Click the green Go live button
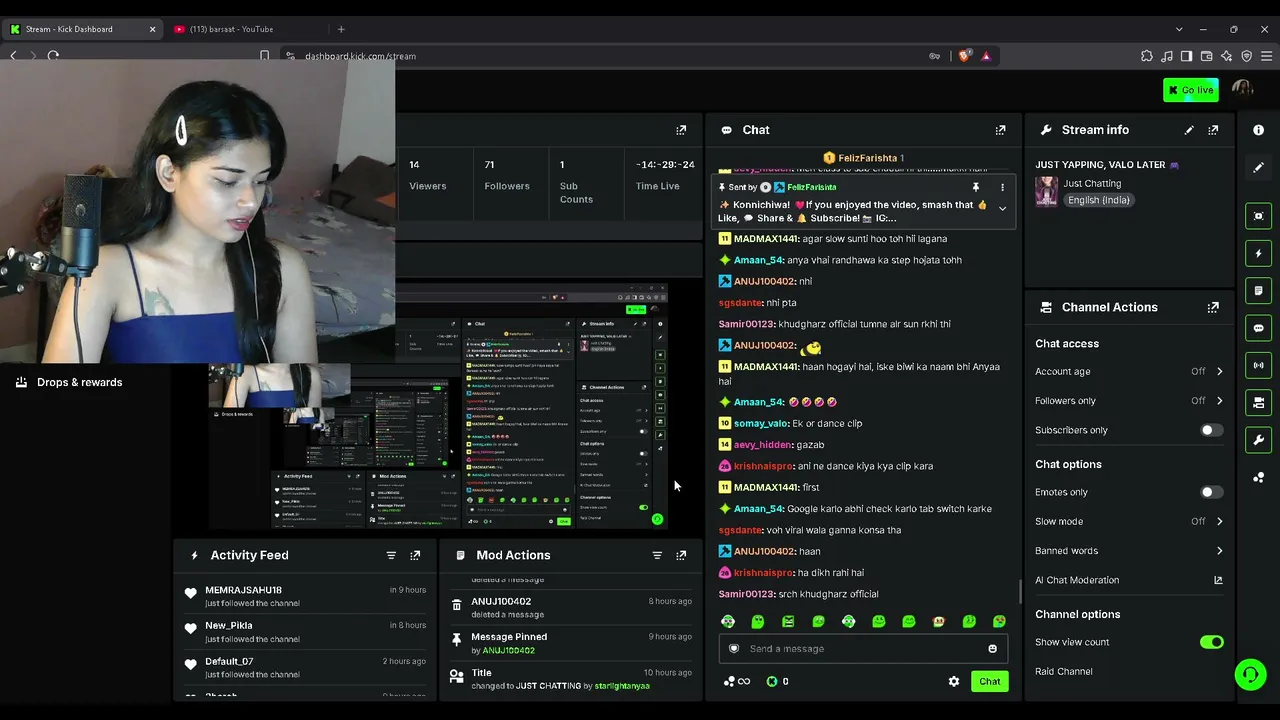1280x720 pixels. 1190,90
